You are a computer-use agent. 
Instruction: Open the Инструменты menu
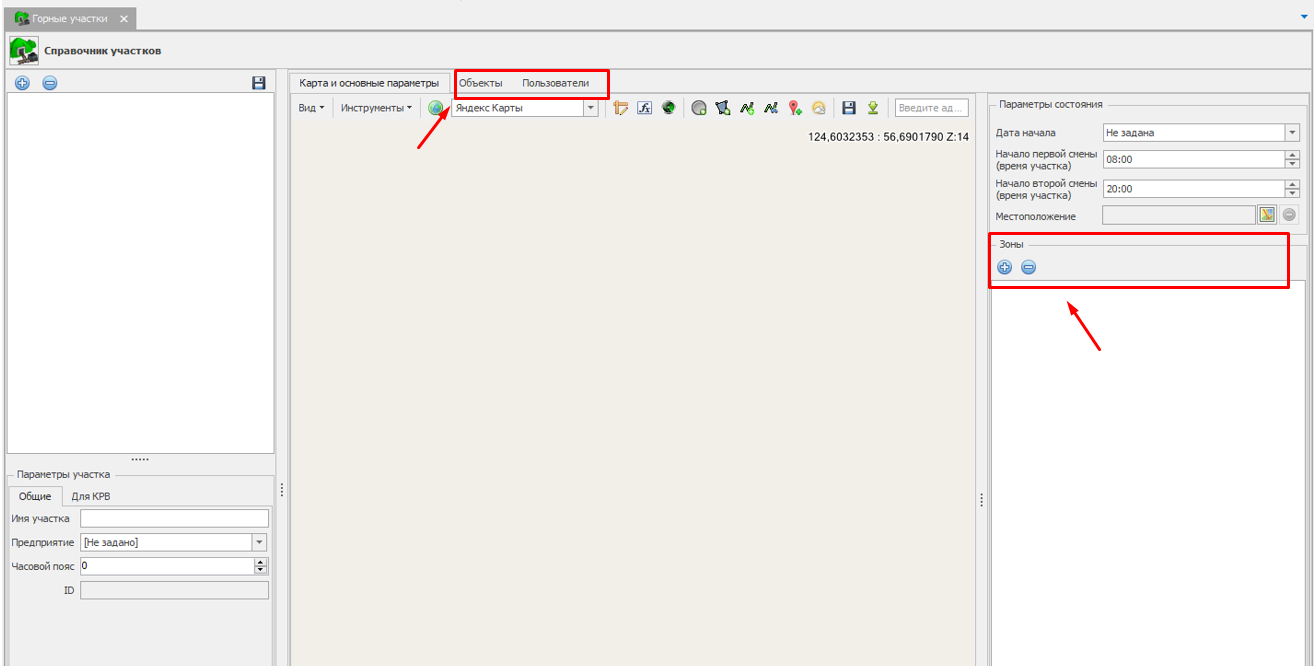click(375, 108)
